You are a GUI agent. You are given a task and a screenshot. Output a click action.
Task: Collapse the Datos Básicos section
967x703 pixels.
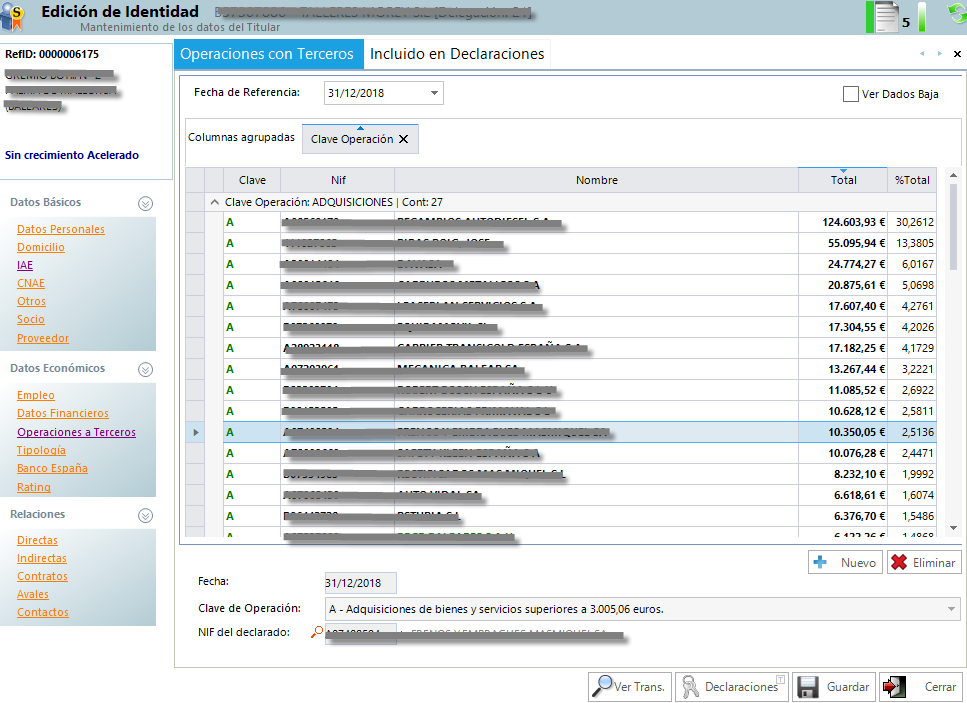tap(146, 204)
